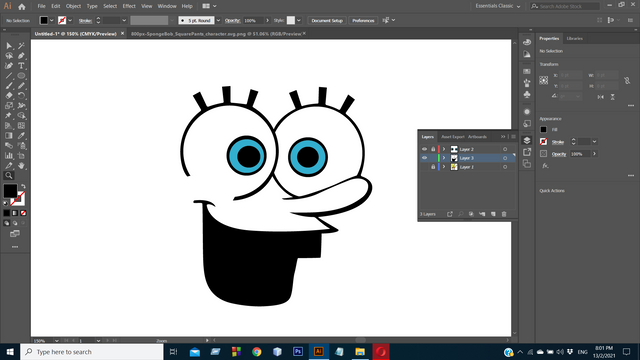640x360 pixels.
Task: Select the Eraser tool
Action: coord(9,96)
